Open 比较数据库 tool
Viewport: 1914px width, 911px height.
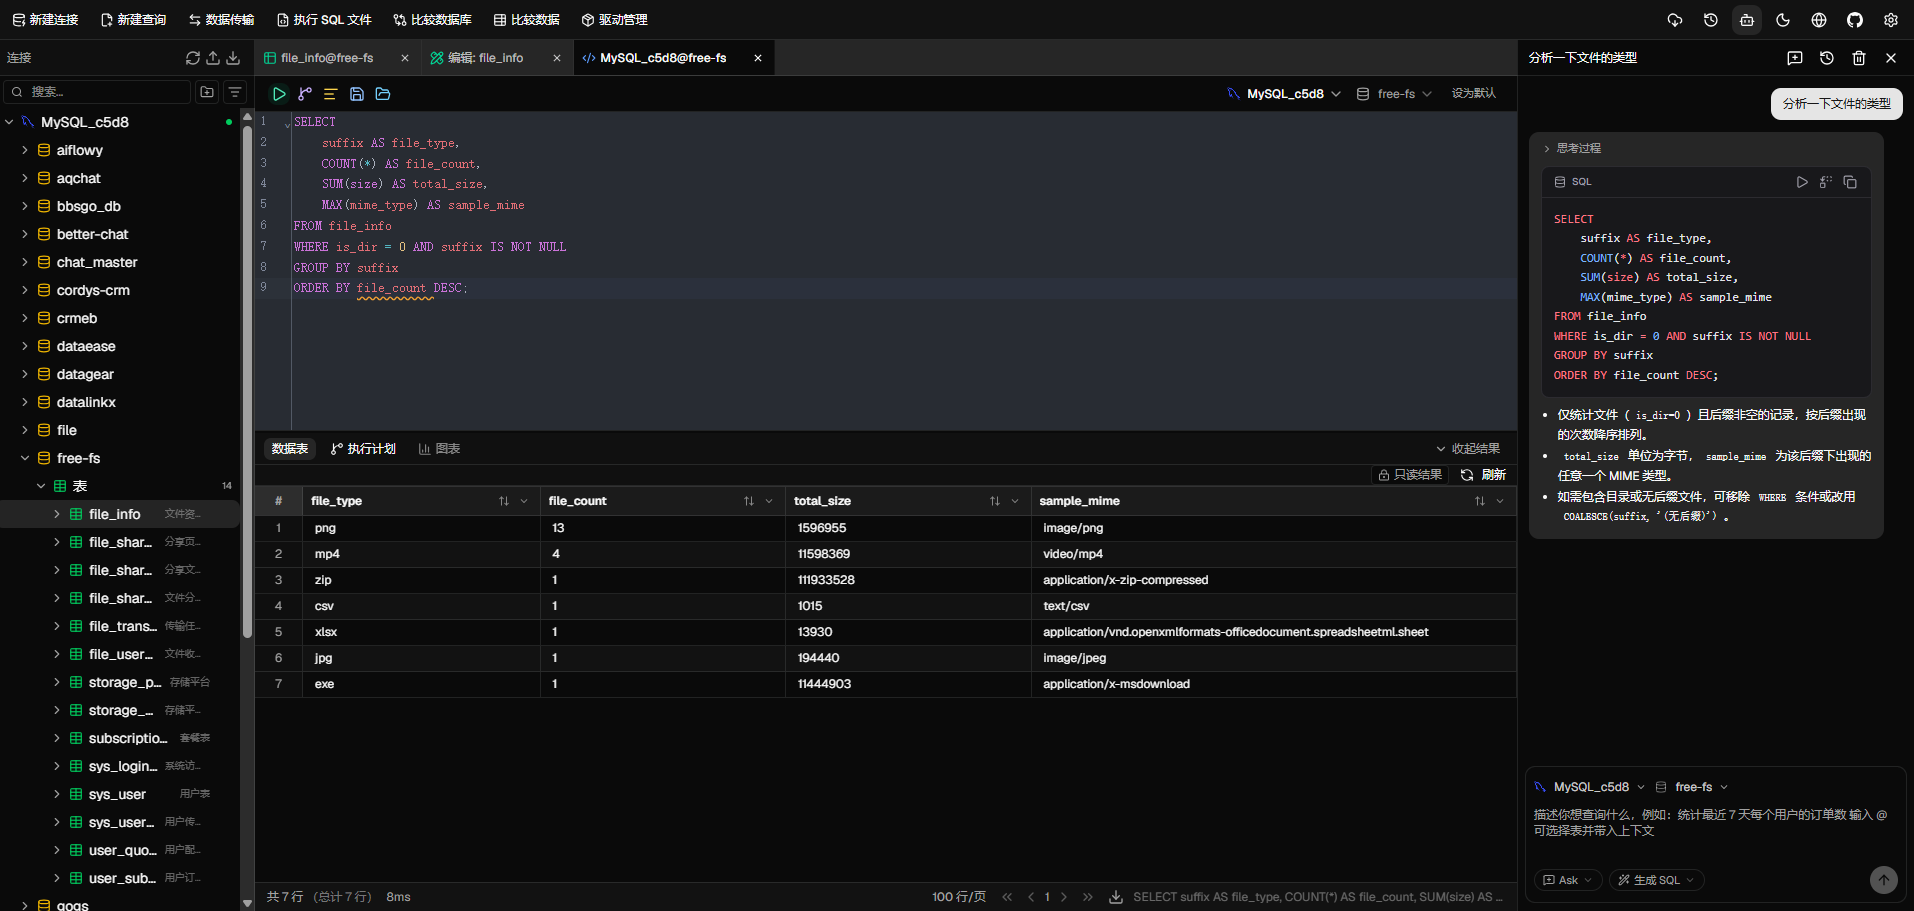[432, 20]
